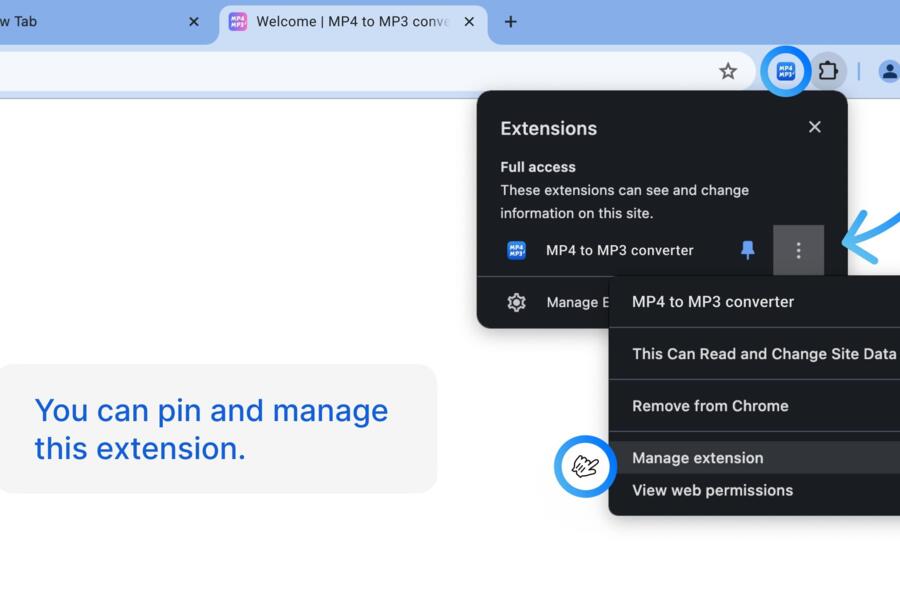Unpin MP4 to MP3 converter via pin icon

click(x=747, y=250)
